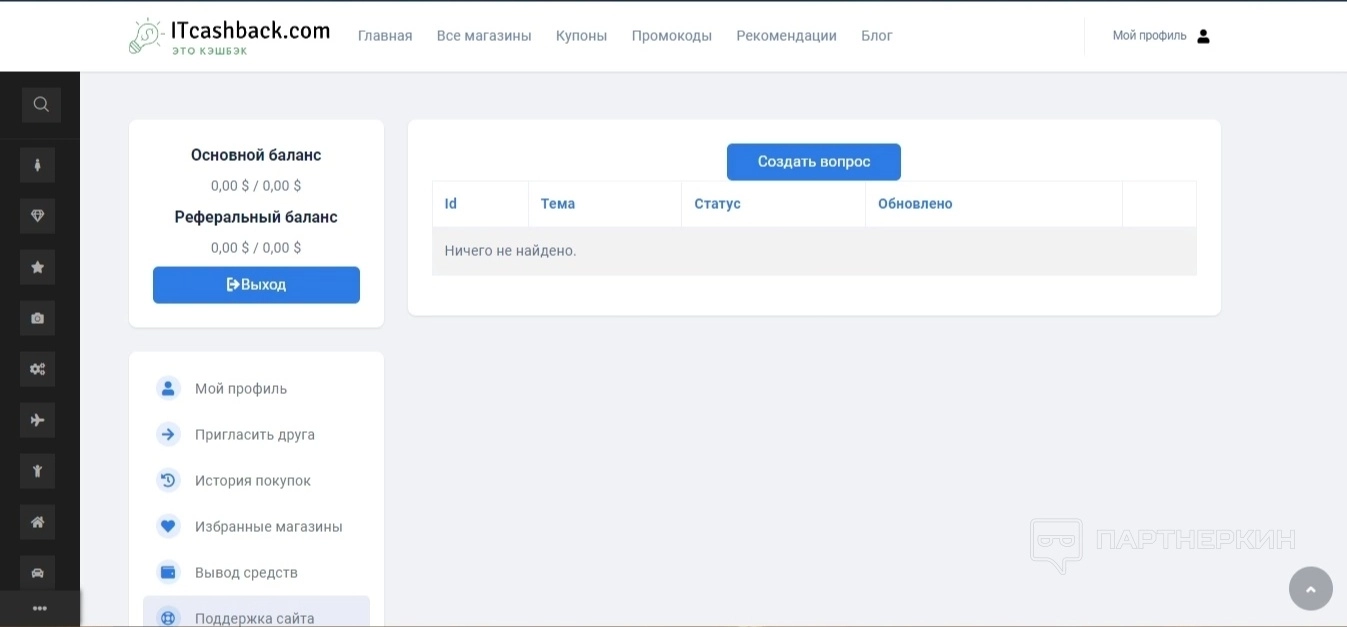
Task: Click the Ничего не найдено empty row
Action: click(x=814, y=251)
